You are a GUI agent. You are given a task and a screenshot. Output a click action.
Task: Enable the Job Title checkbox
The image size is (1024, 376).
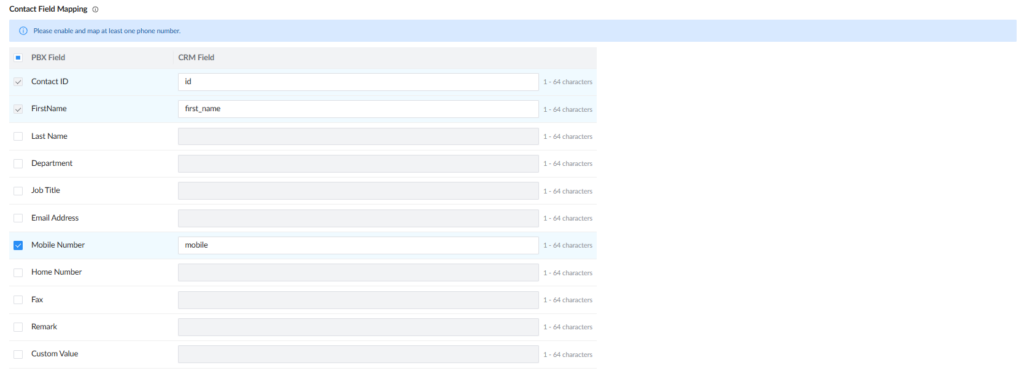click(x=18, y=191)
